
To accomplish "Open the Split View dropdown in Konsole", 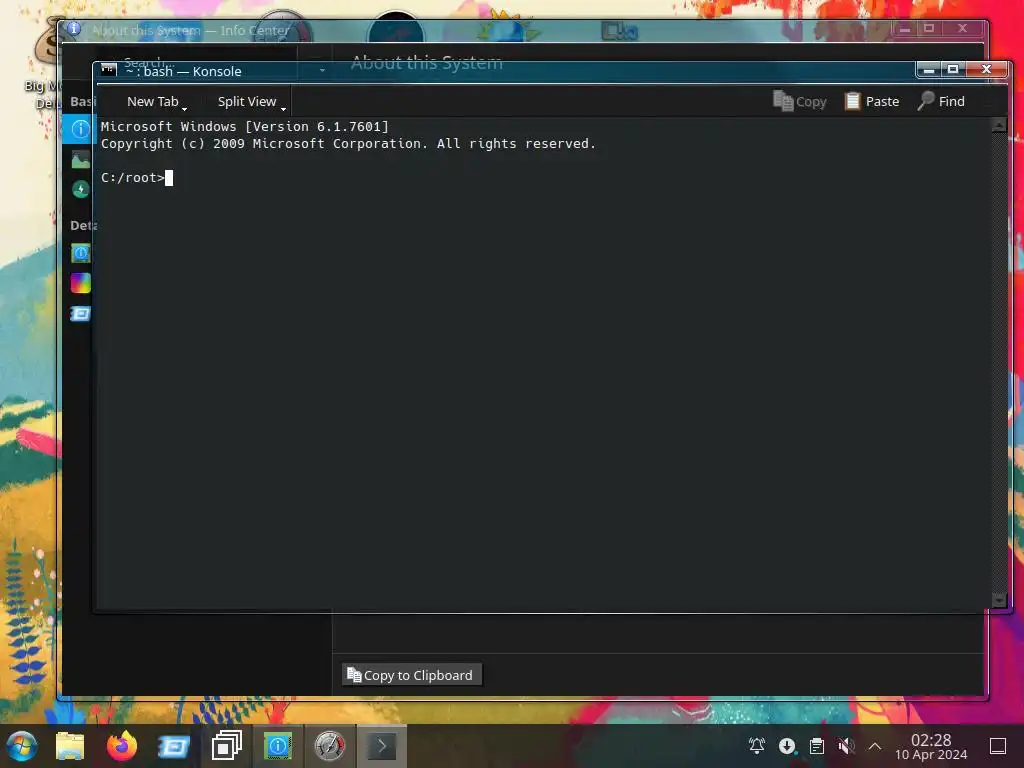I will point(252,101).
